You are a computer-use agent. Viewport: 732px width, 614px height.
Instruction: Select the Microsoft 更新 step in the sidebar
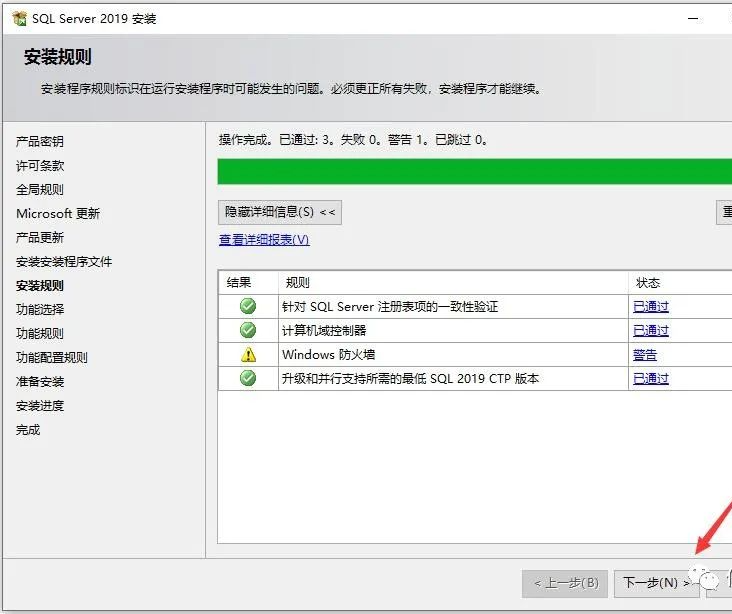coord(58,213)
